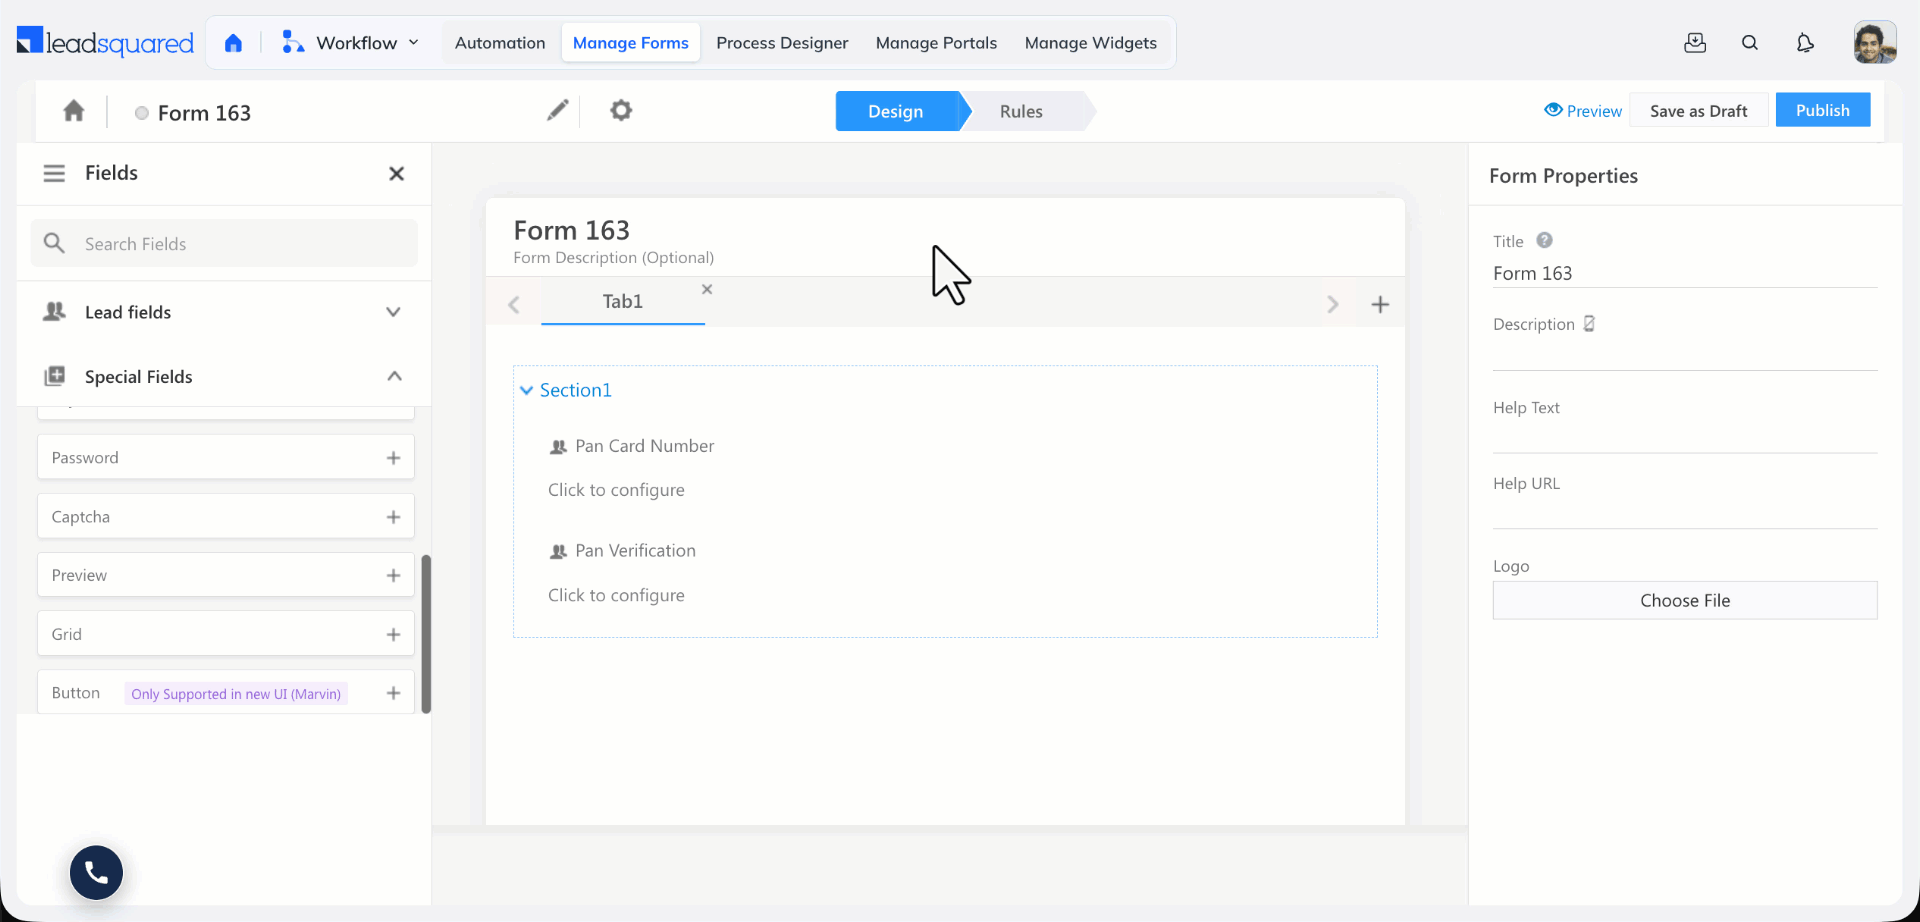Toggle the Fields hamburger menu
Viewport: 1920px width, 922px height.
tap(54, 173)
